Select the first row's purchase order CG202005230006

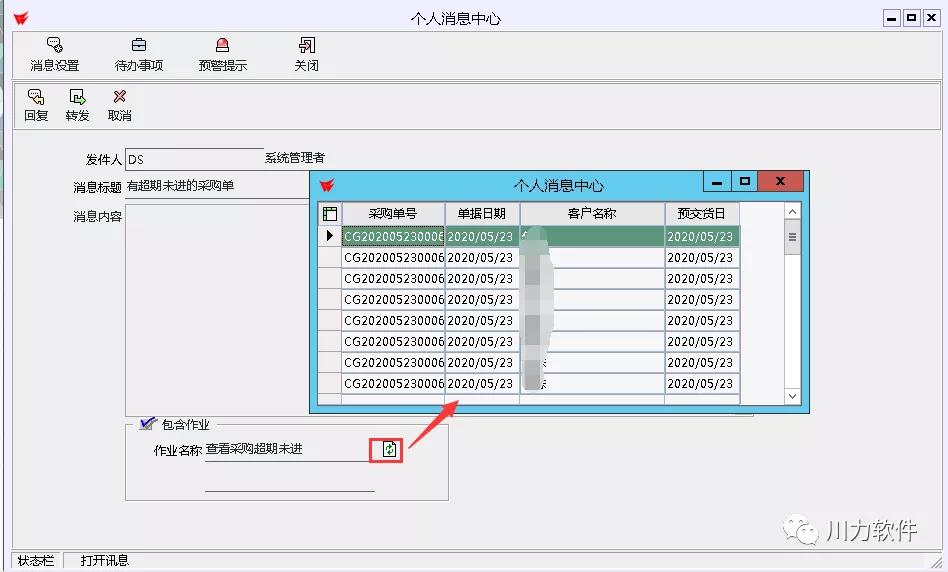tap(393, 236)
